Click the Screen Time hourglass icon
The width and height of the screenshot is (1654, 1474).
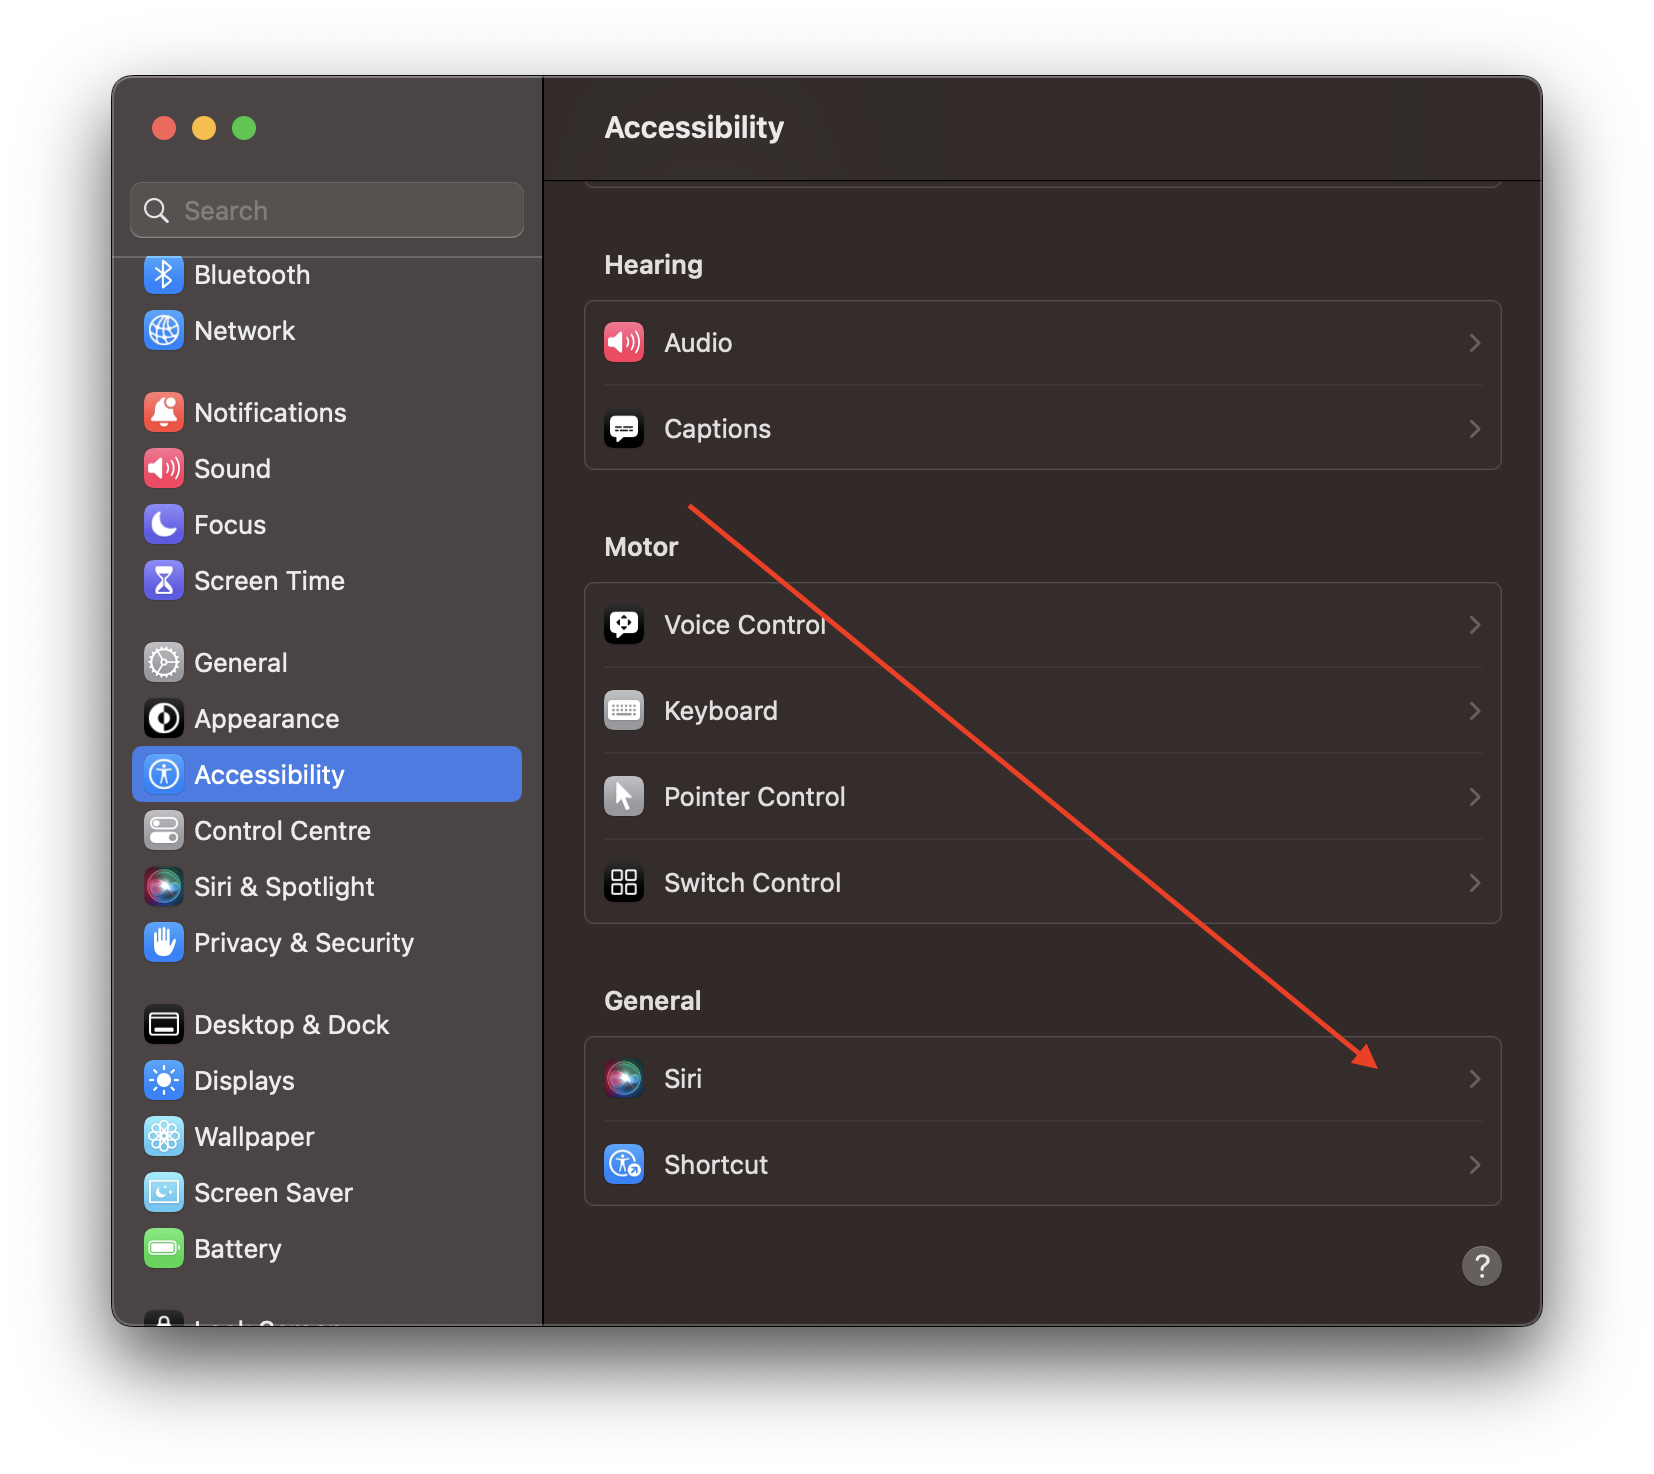[164, 580]
